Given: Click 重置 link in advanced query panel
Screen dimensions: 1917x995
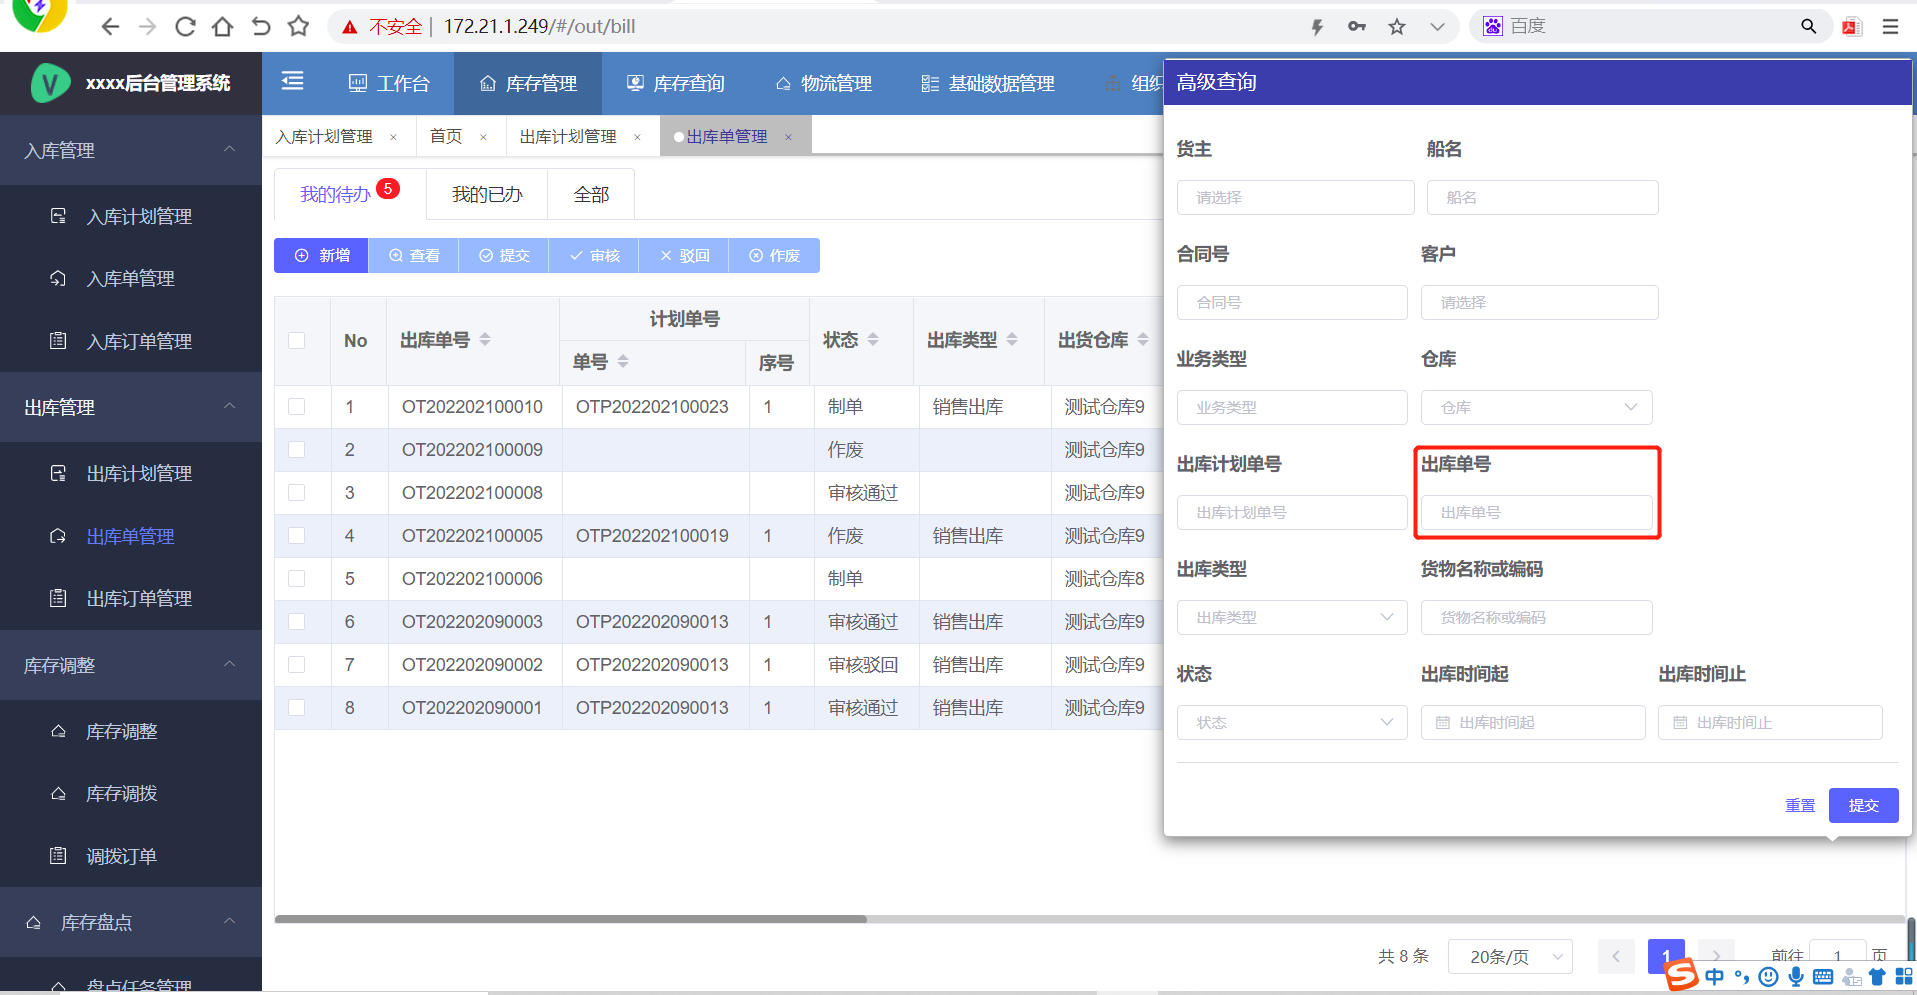Looking at the screenshot, I should tap(1800, 805).
